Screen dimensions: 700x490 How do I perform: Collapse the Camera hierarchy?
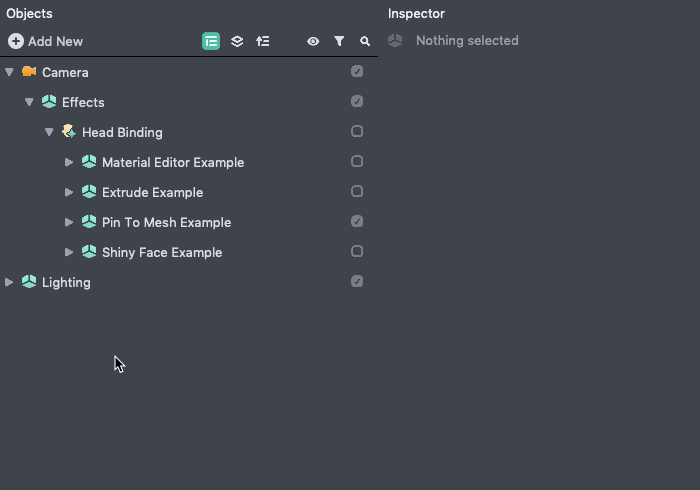(x=9, y=72)
